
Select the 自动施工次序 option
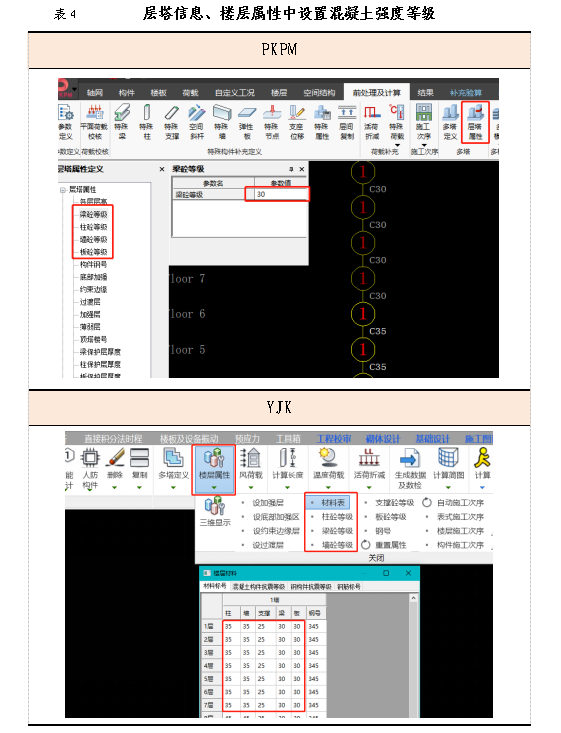(453, 503)
